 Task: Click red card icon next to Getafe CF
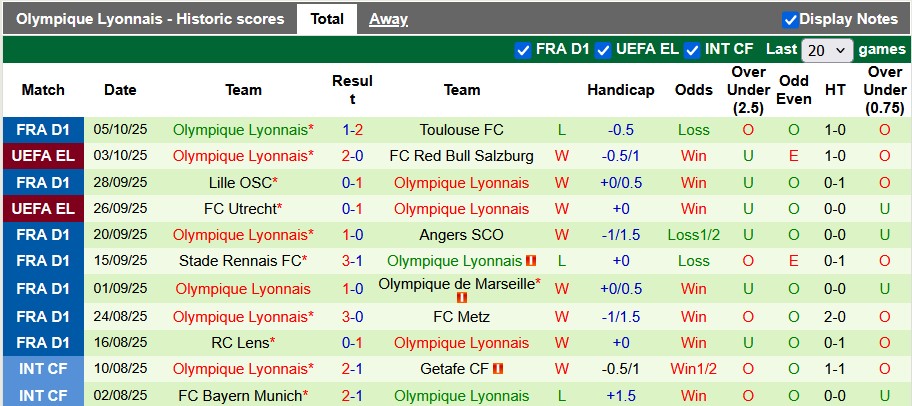tap(498, 369)
